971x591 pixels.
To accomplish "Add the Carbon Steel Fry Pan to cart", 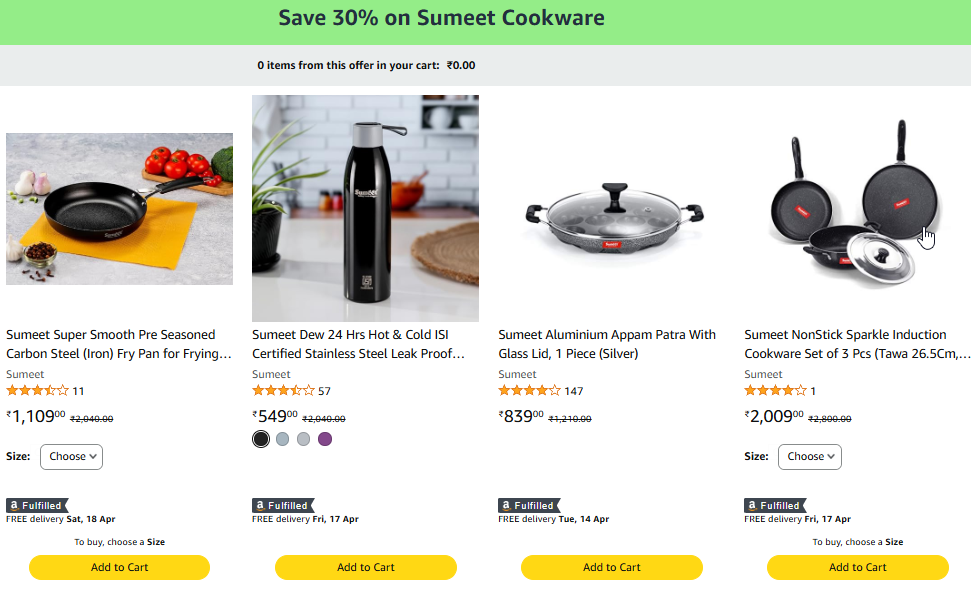I will tap(119, 567).
